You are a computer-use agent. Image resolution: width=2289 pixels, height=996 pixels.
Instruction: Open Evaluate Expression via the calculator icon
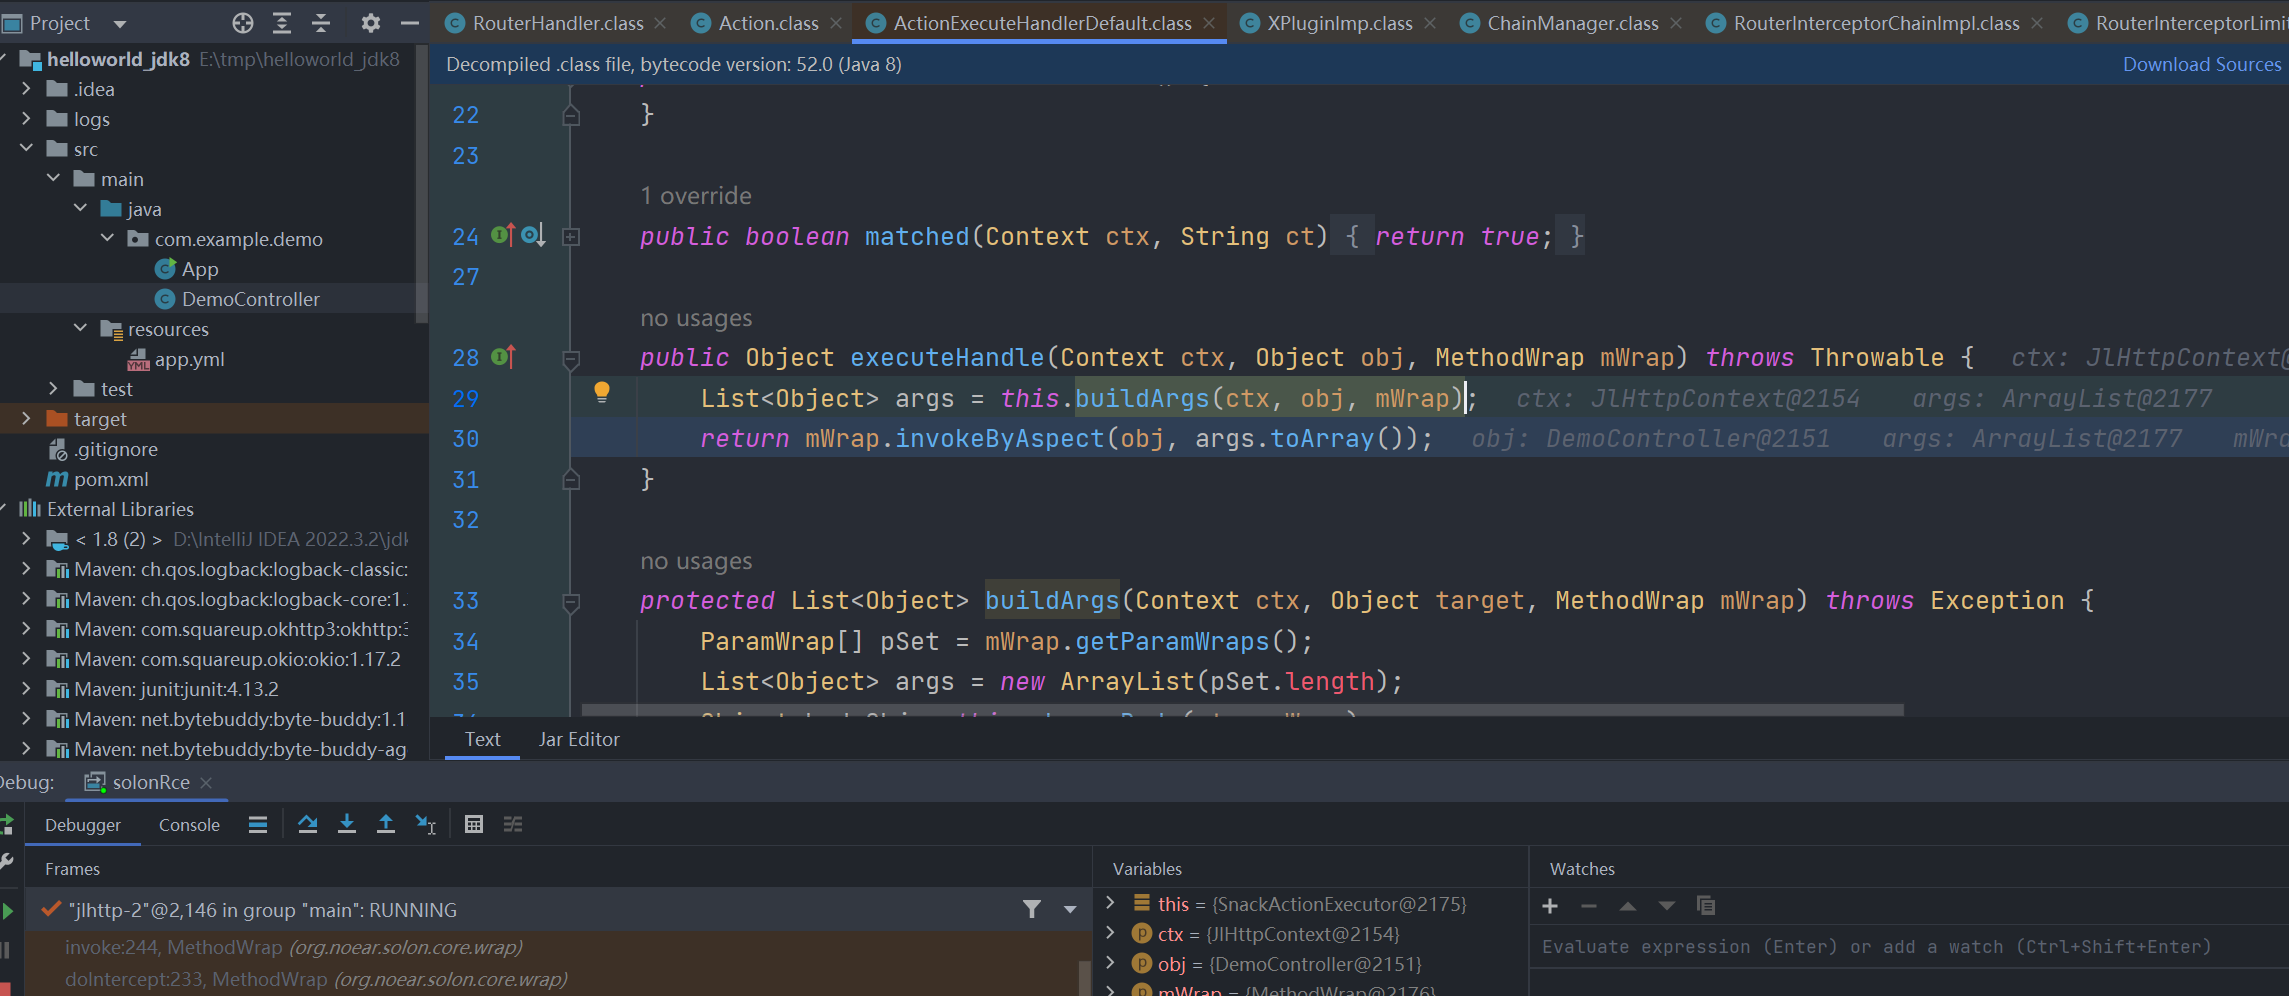click(473, 823)
